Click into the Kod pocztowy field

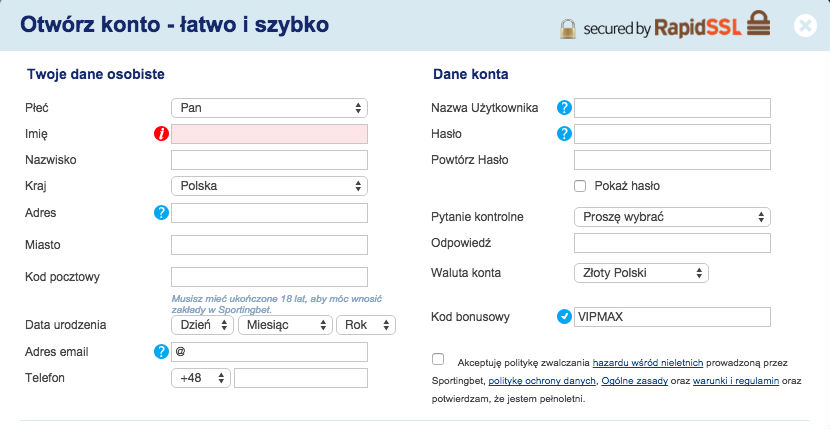(x=269, y=277)
